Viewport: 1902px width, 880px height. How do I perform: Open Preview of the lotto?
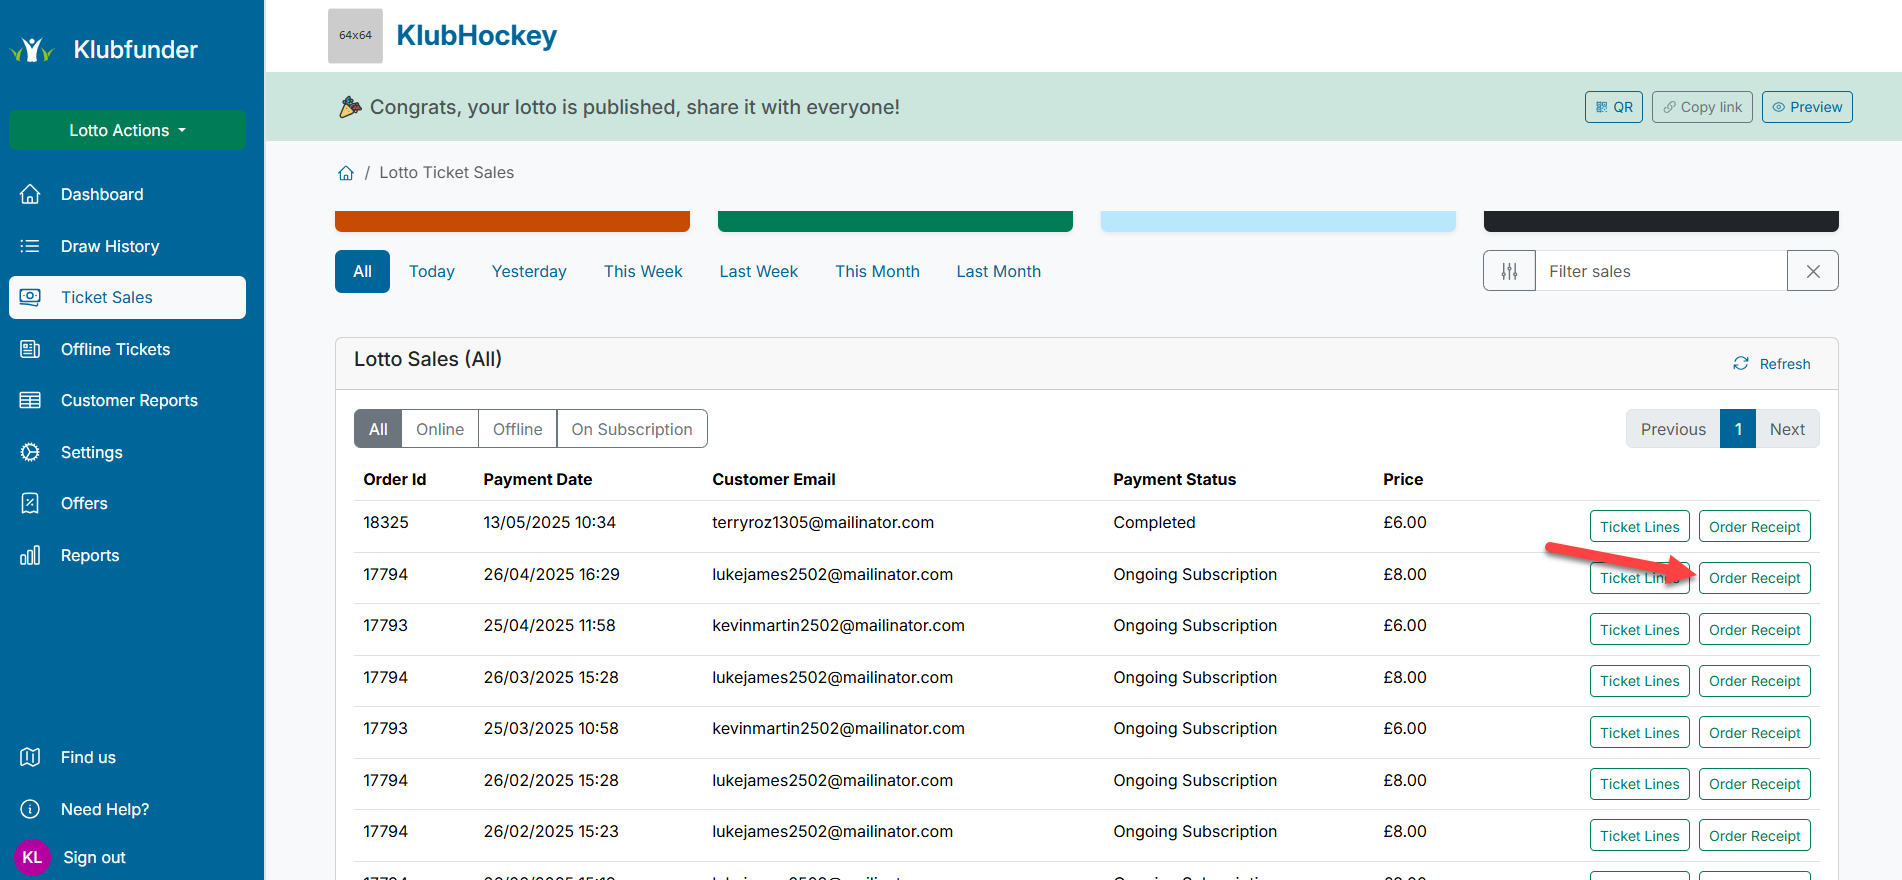click(1806, 107)
